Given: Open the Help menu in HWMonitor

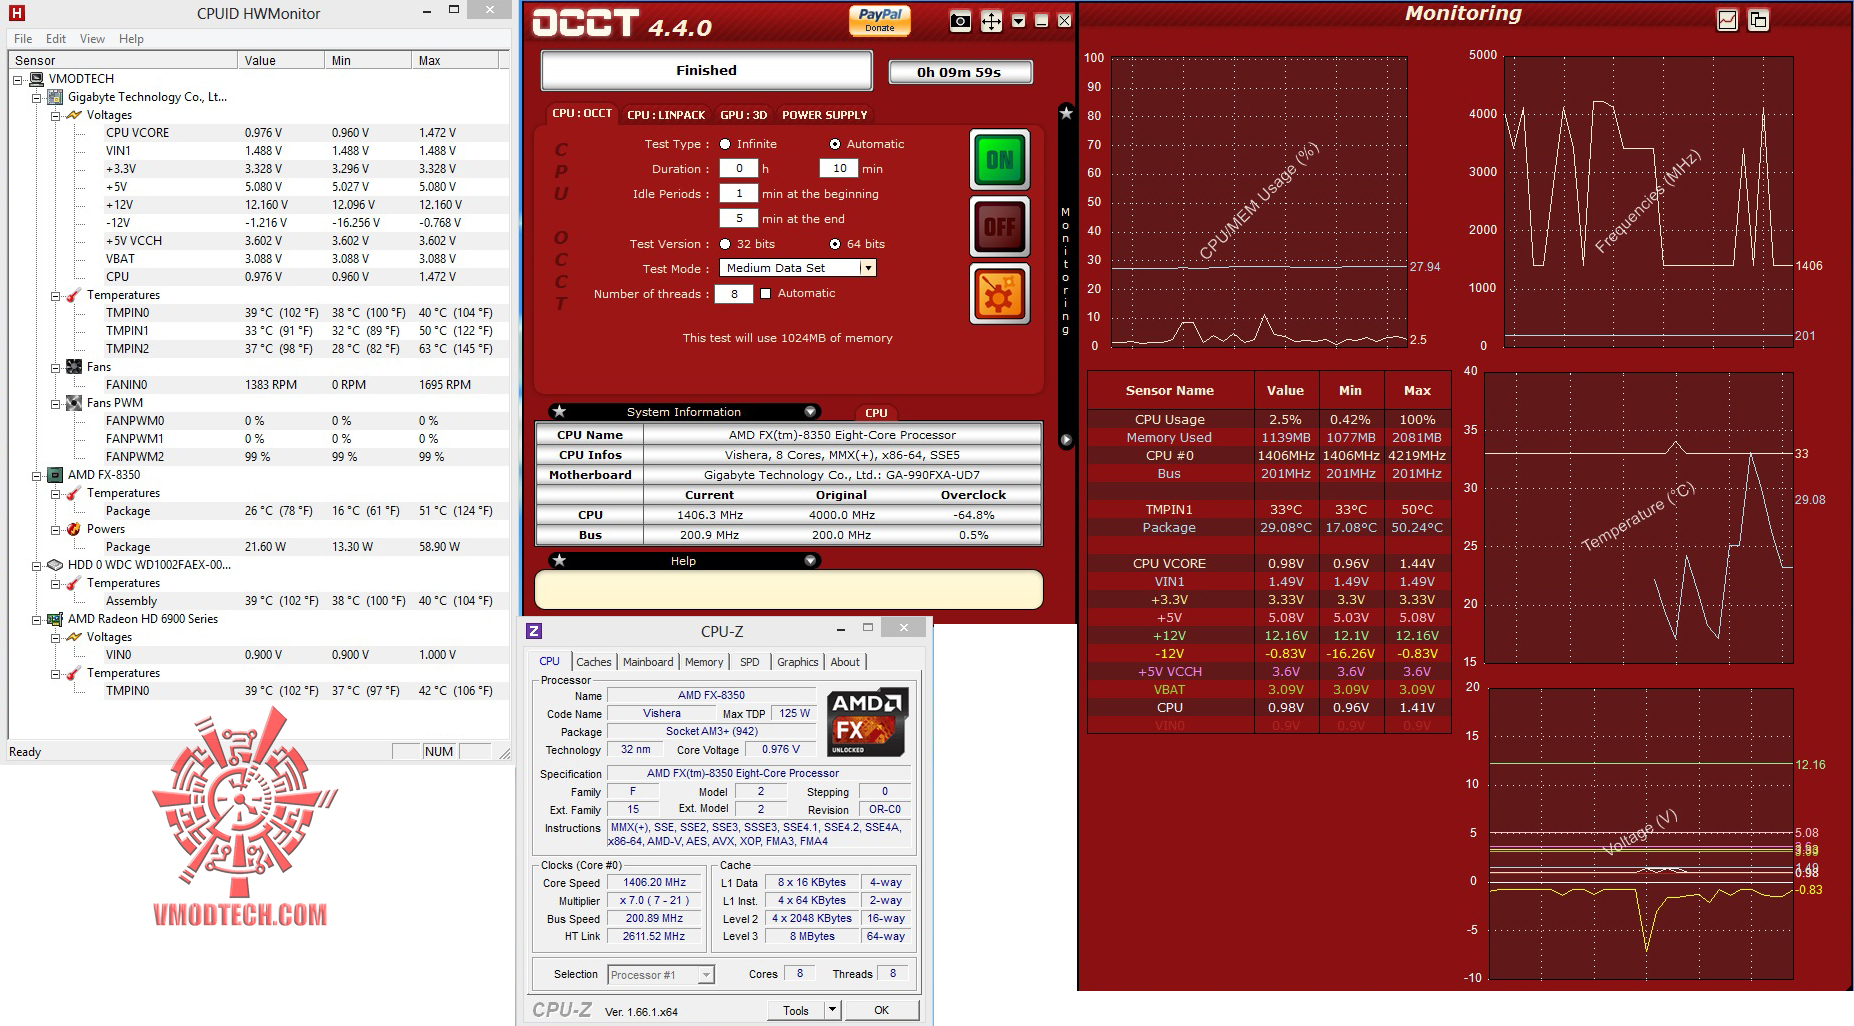Looking at the screenshot, I should (131, 39).
